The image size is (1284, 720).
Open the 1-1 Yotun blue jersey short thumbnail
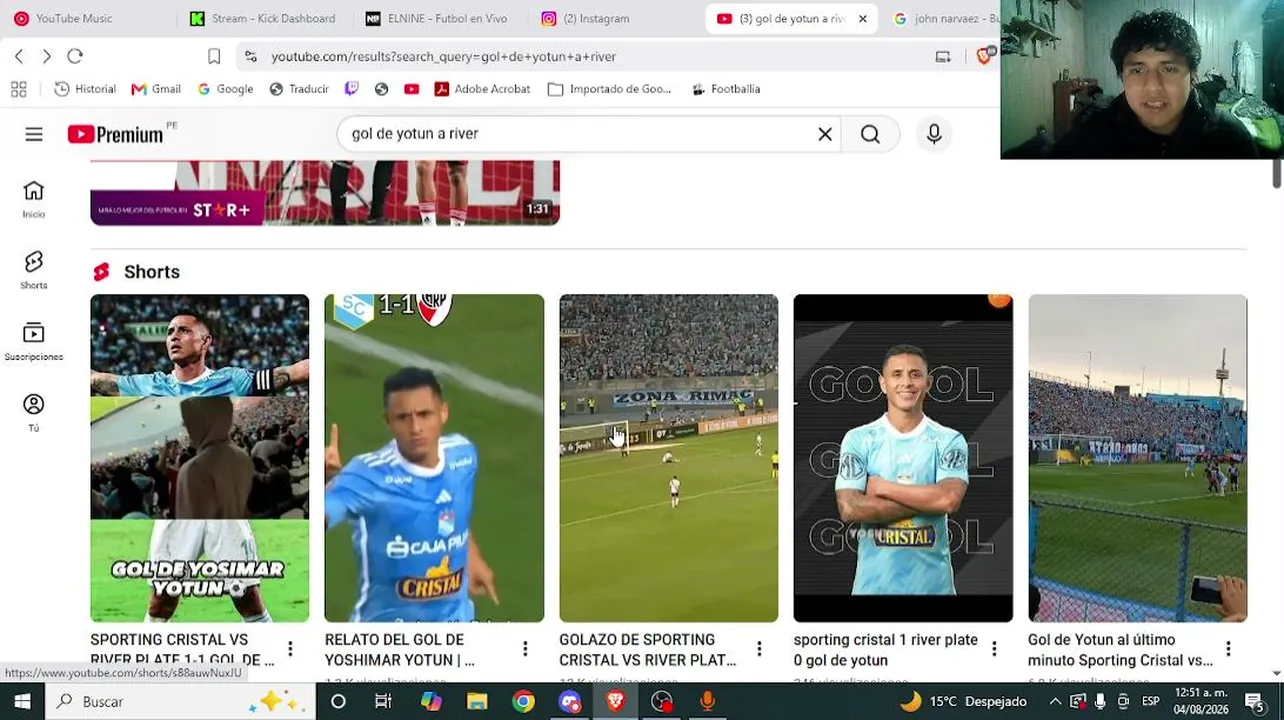(x=434, y=458)
